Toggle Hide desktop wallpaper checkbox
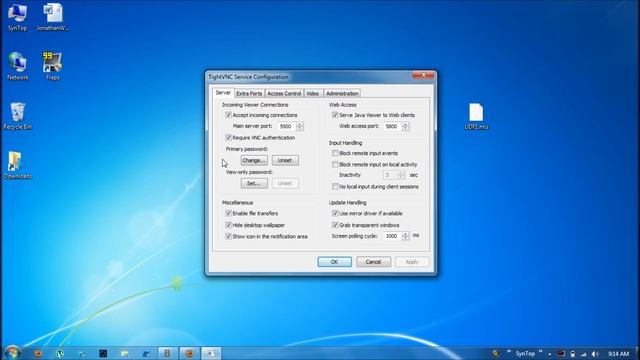The image size is (640, 360). click(229, 225)
